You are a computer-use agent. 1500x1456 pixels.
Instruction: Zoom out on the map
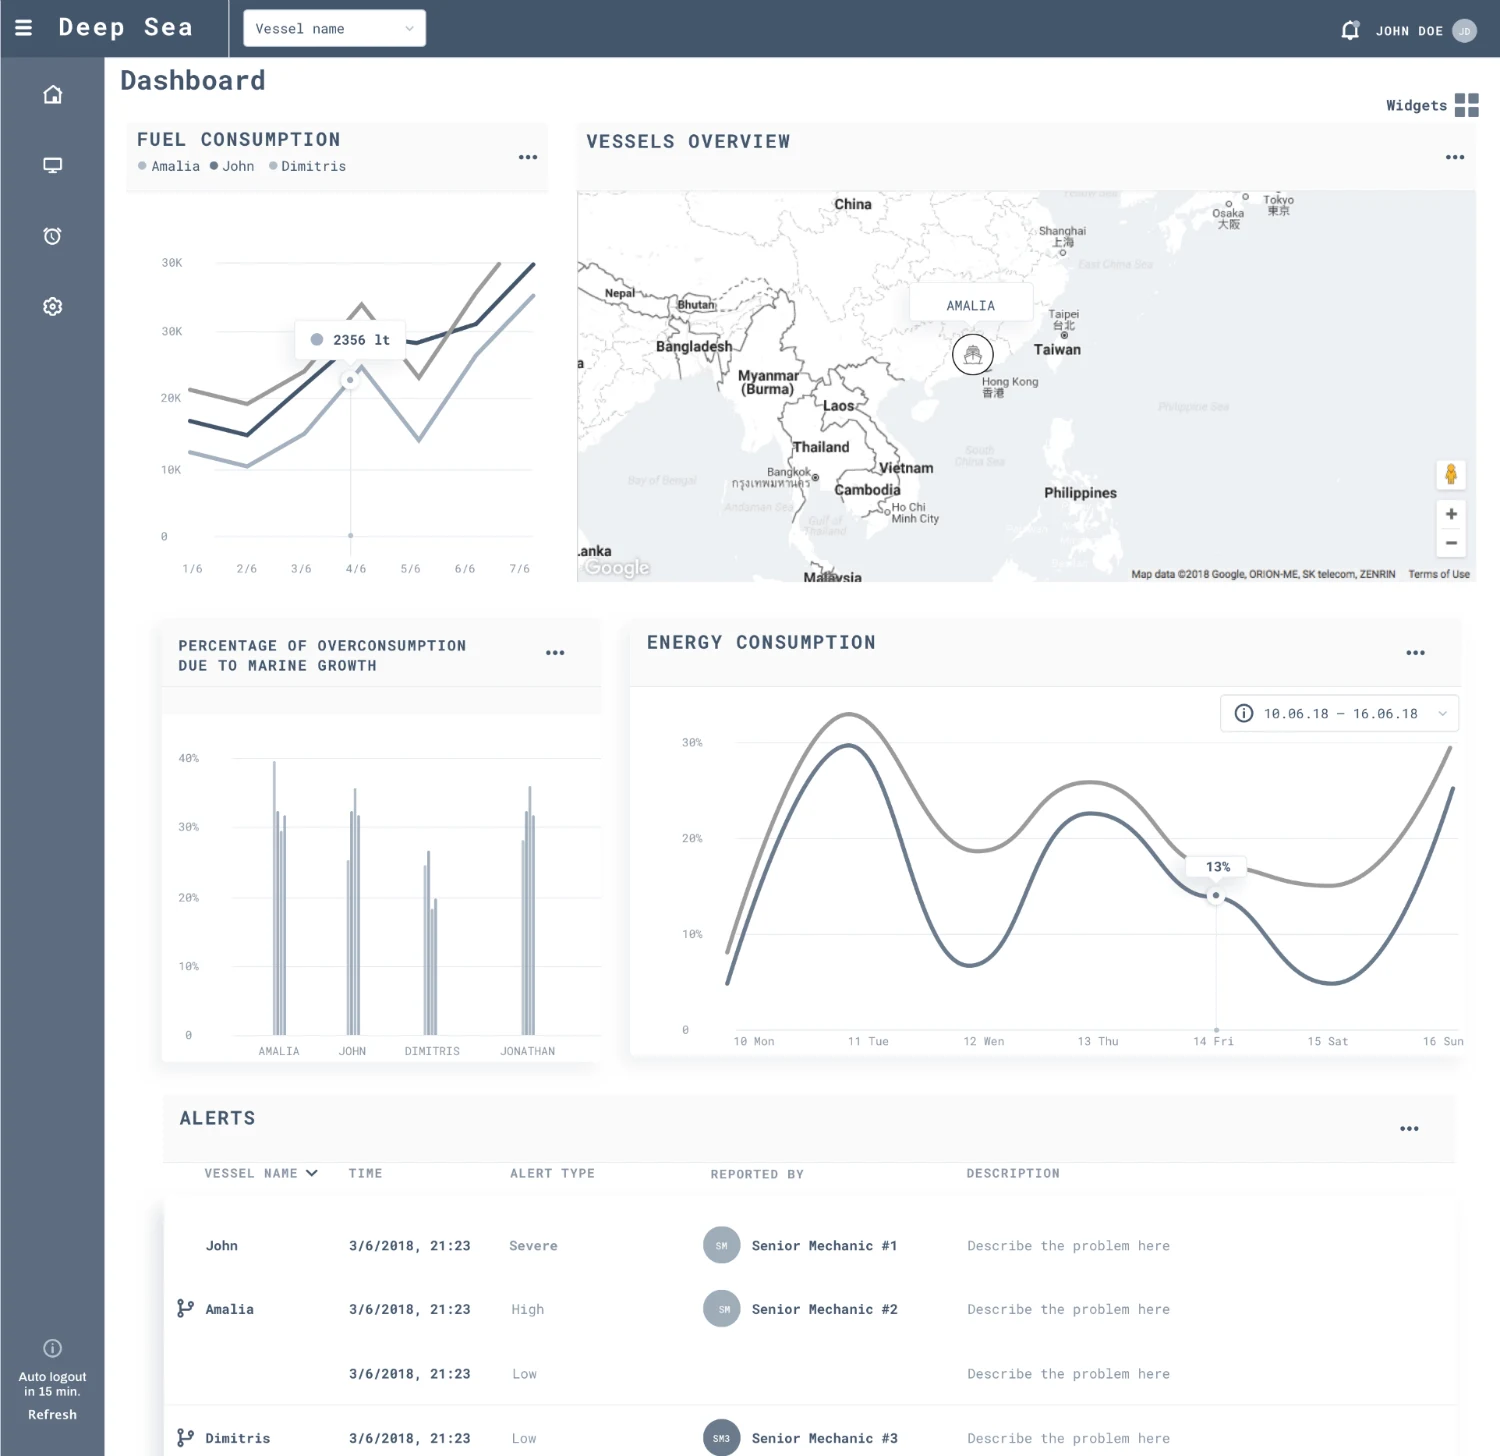1451,543
